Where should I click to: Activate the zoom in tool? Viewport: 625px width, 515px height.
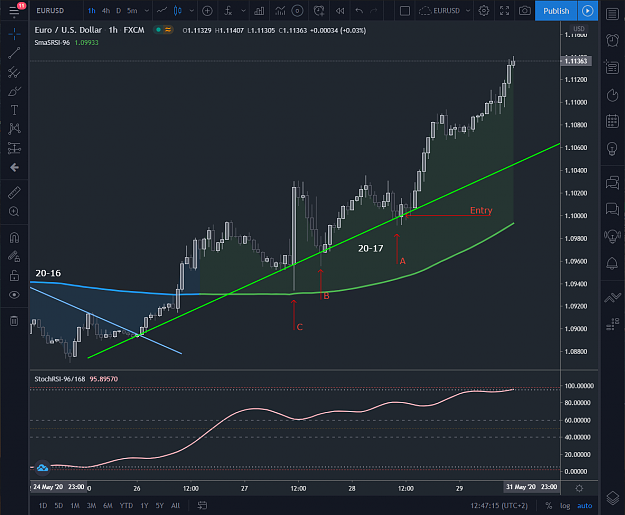coord(14,212)
